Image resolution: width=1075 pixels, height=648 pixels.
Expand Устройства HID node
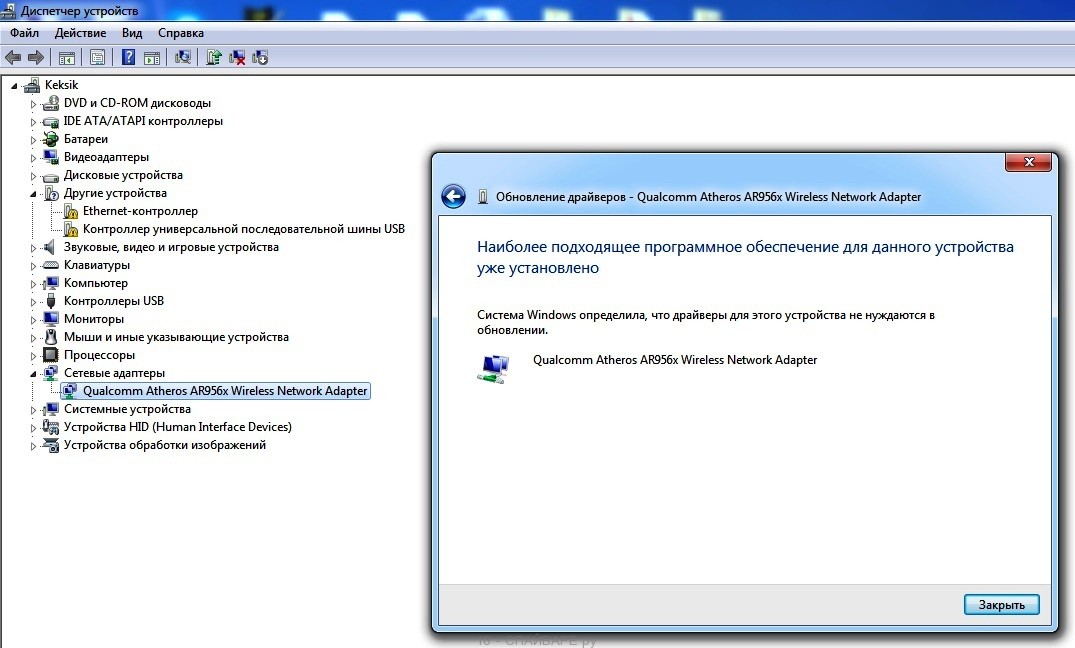tap(33, 428)
